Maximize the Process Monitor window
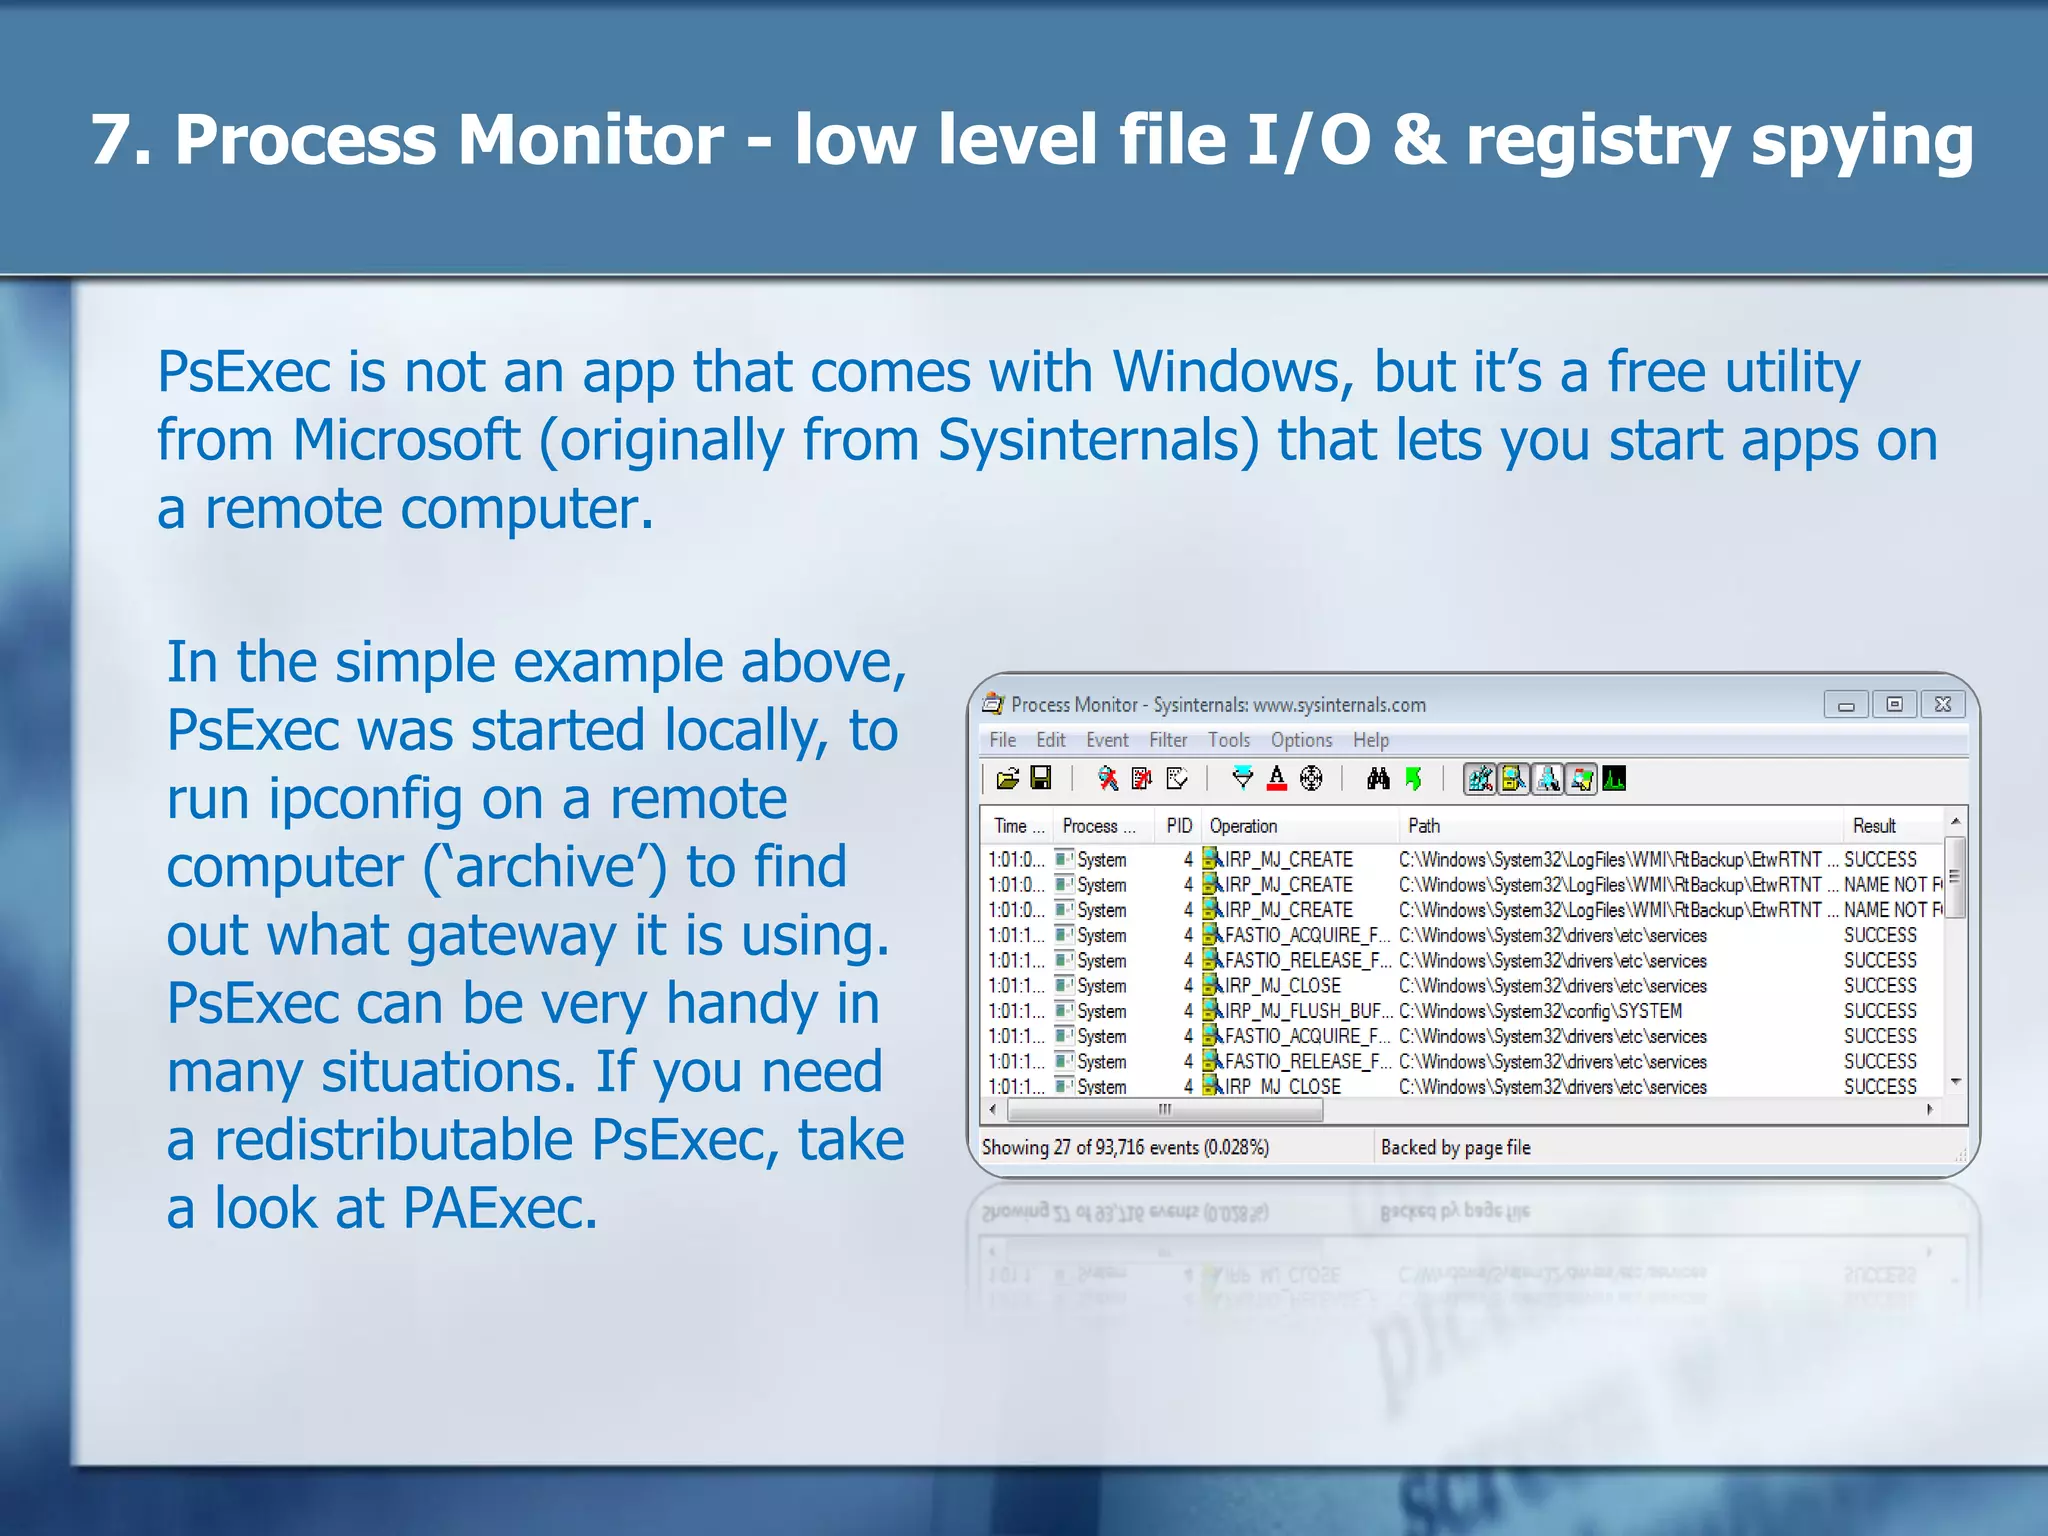 click(x=1894, y=705)
